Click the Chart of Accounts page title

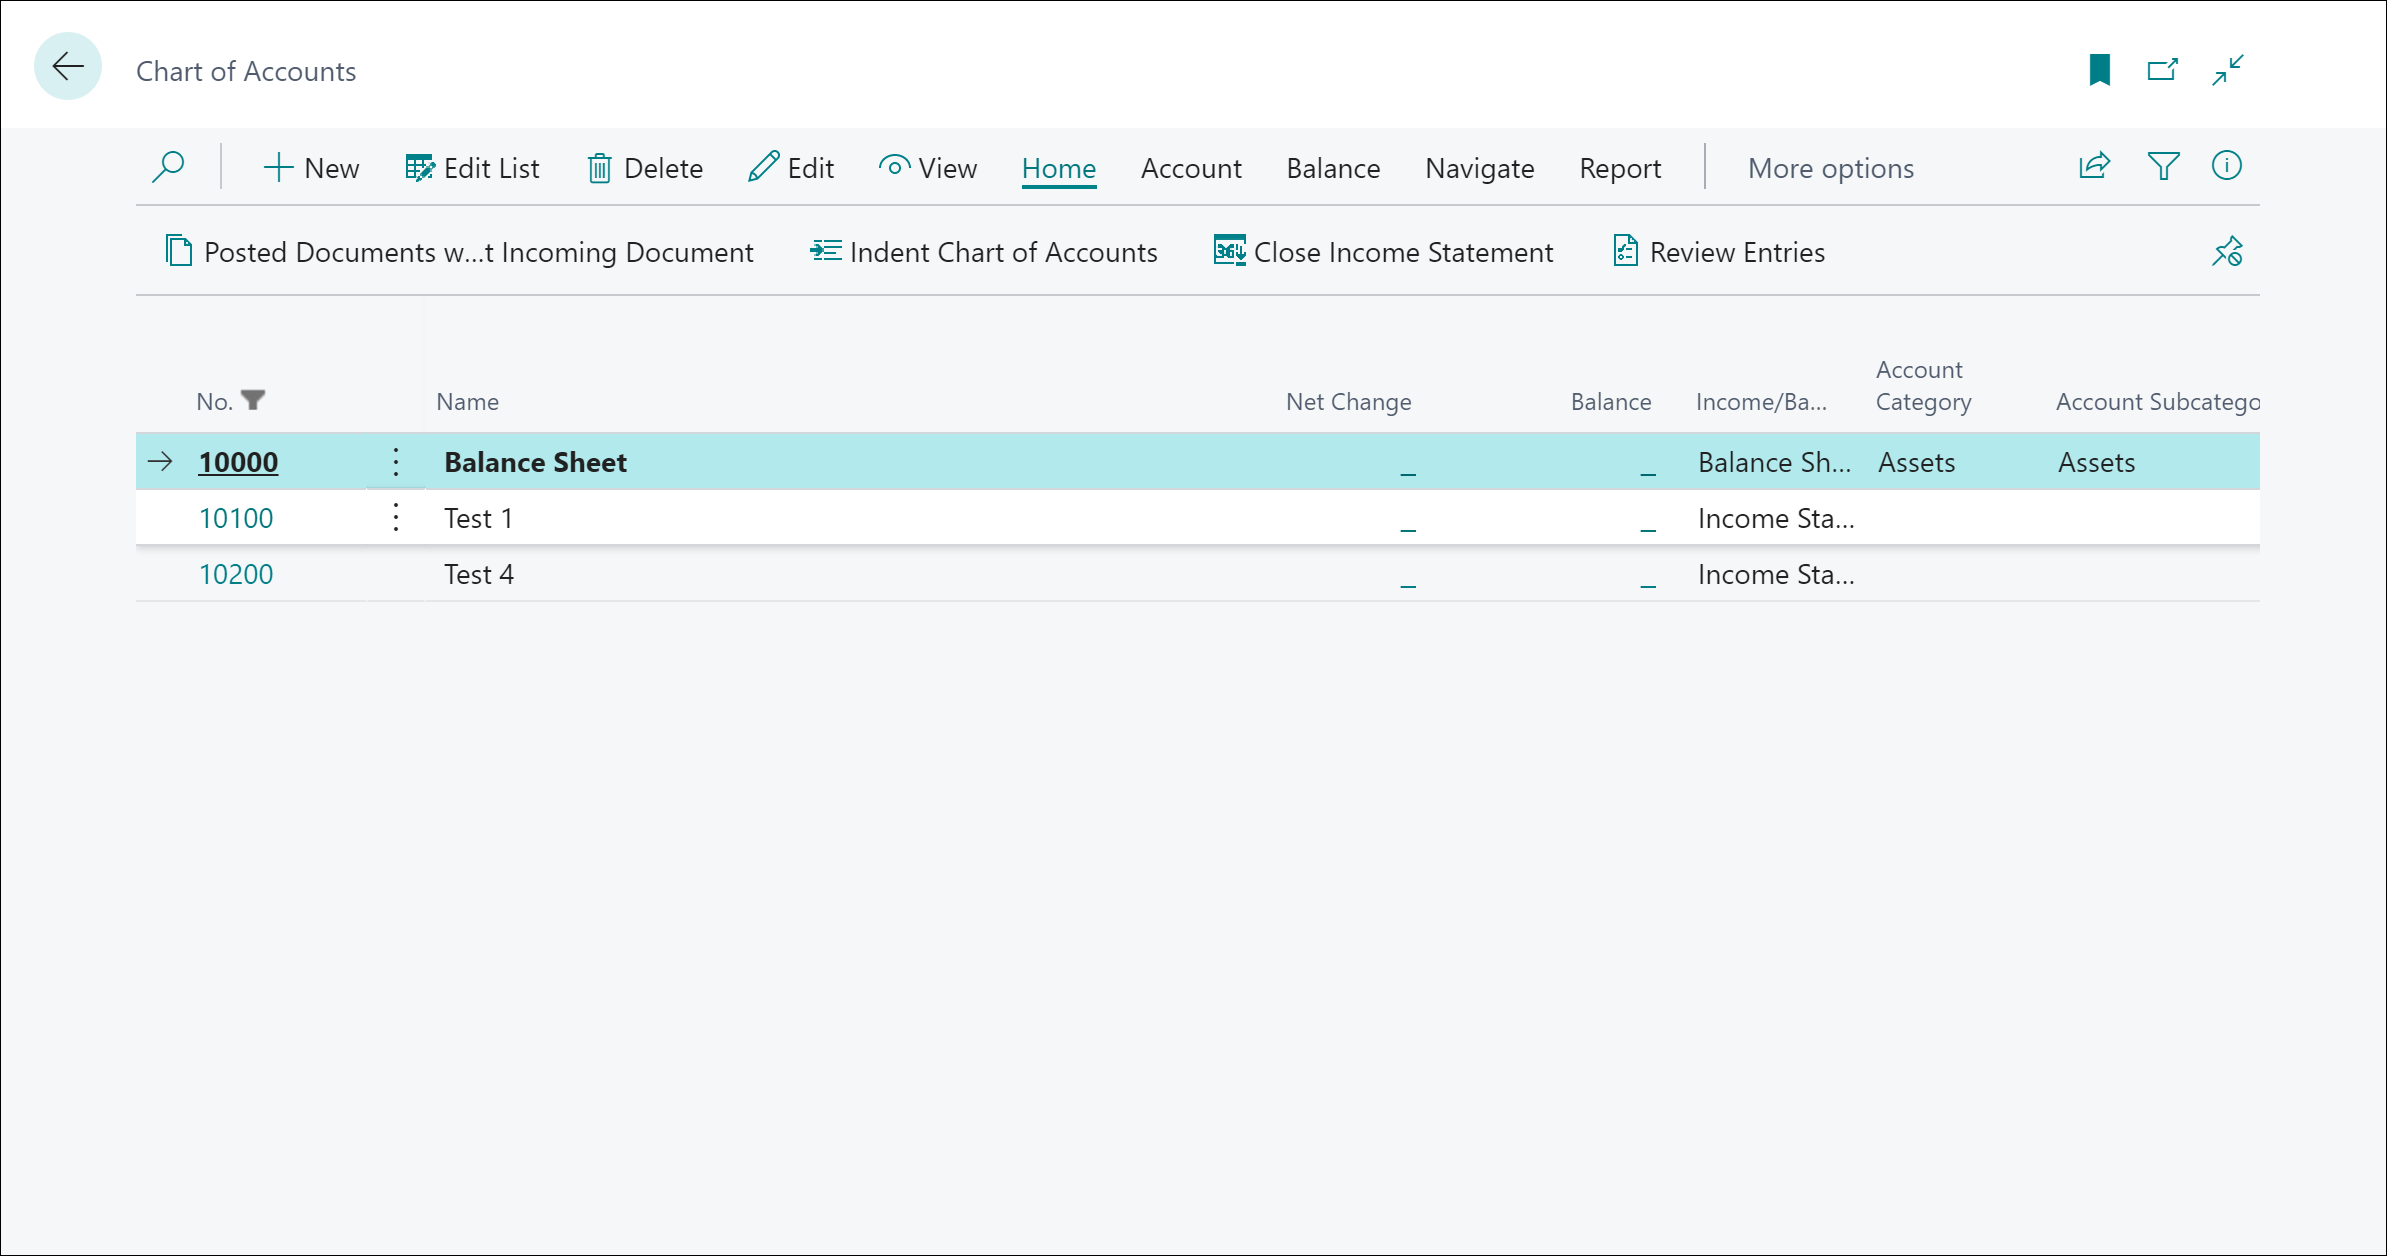[246, 71]
